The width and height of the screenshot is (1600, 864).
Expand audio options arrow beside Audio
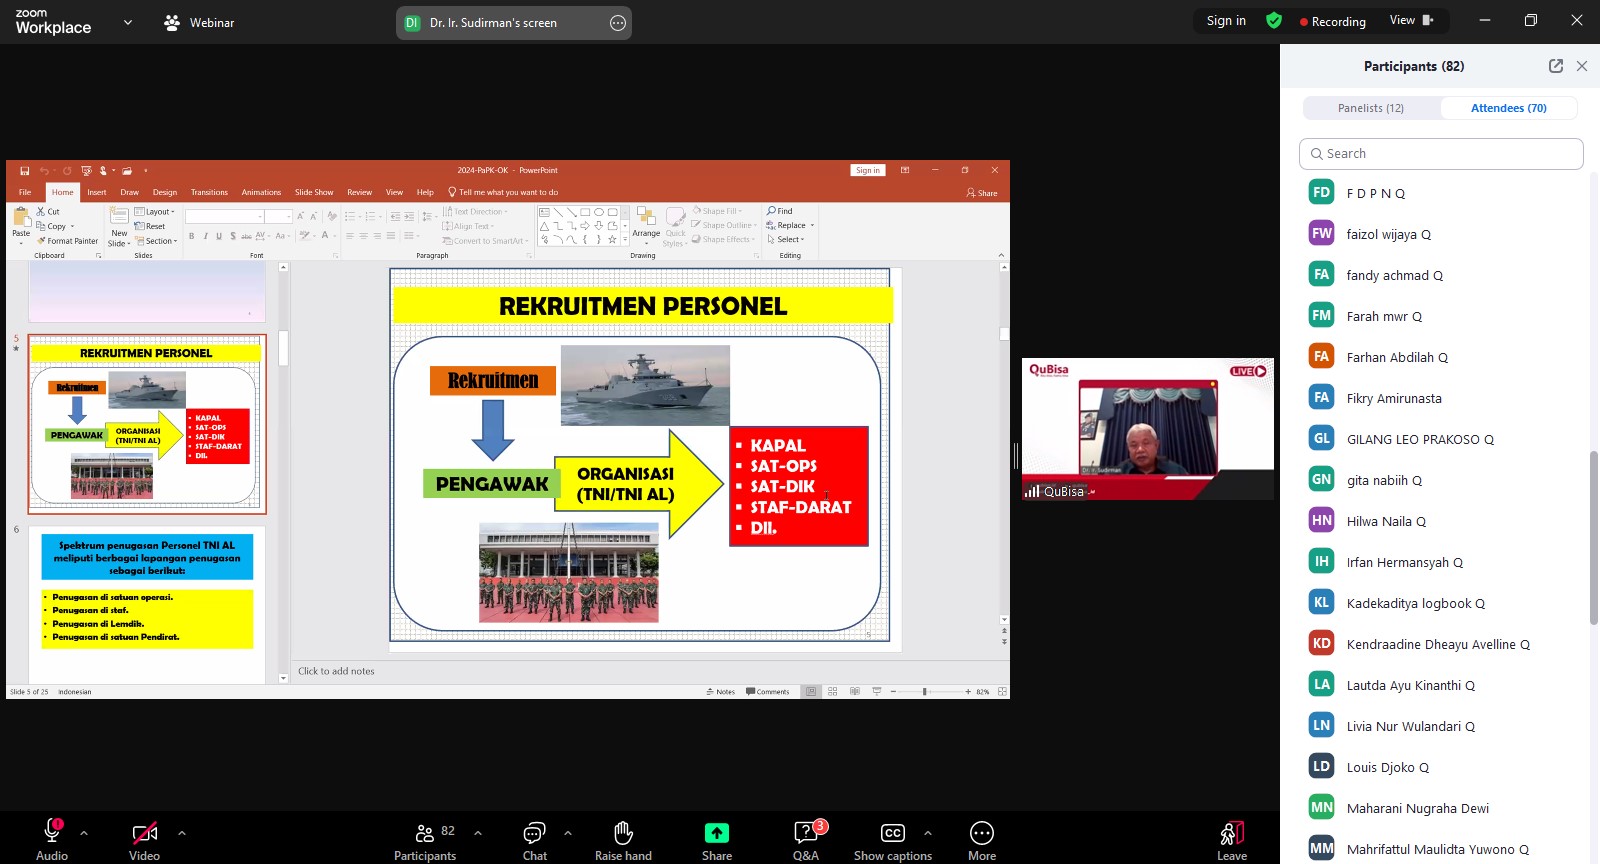pyautogui.click(x=84, y=832)
